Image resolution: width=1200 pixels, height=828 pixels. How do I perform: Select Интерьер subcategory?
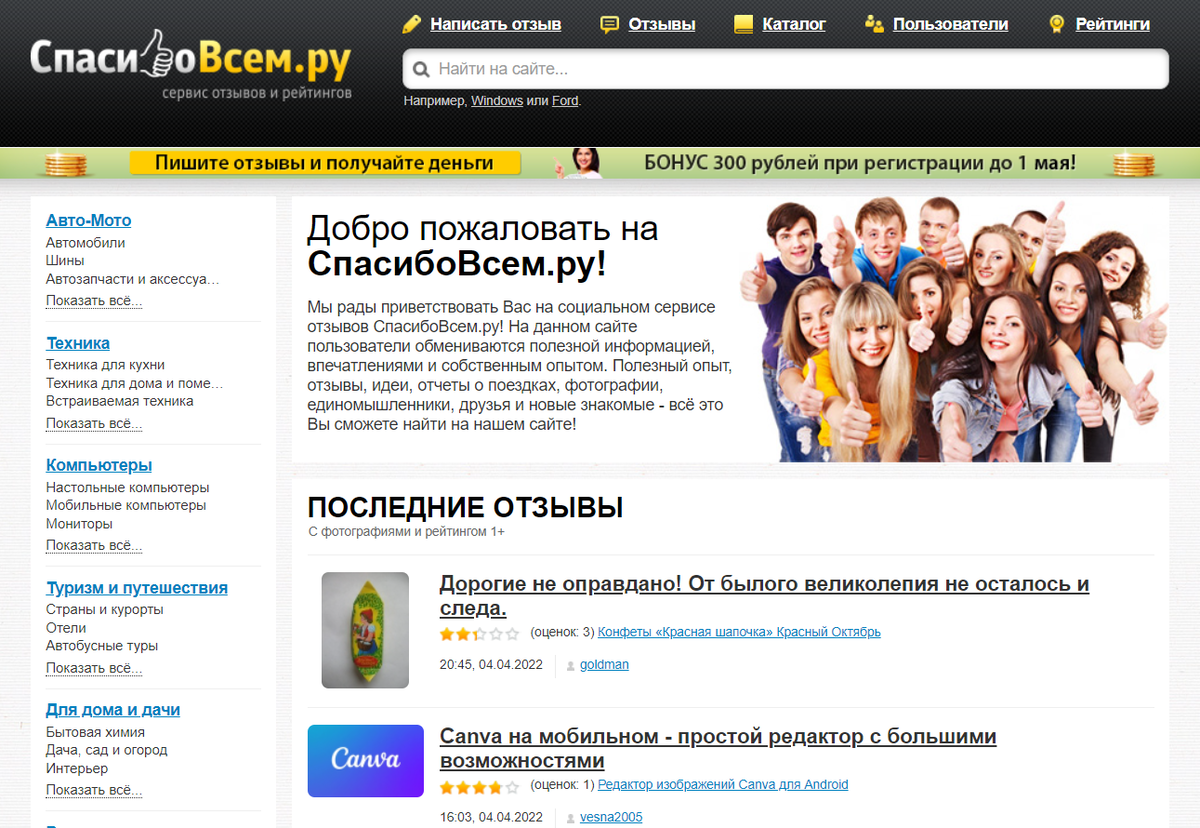[x=77, y=769]
